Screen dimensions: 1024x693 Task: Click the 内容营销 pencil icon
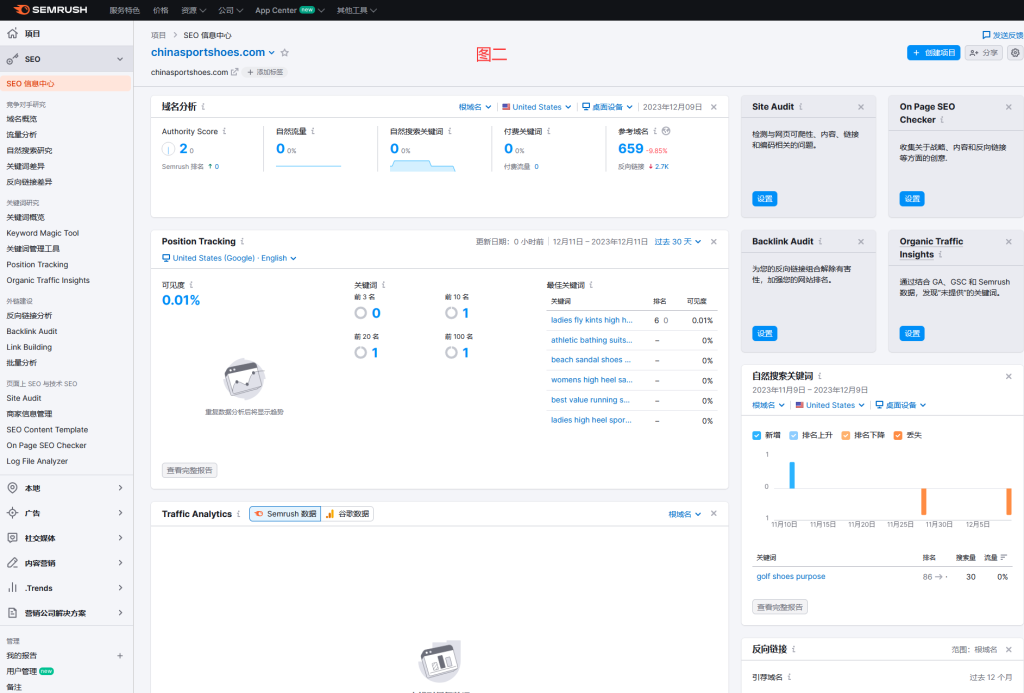(x=12, y=562)
